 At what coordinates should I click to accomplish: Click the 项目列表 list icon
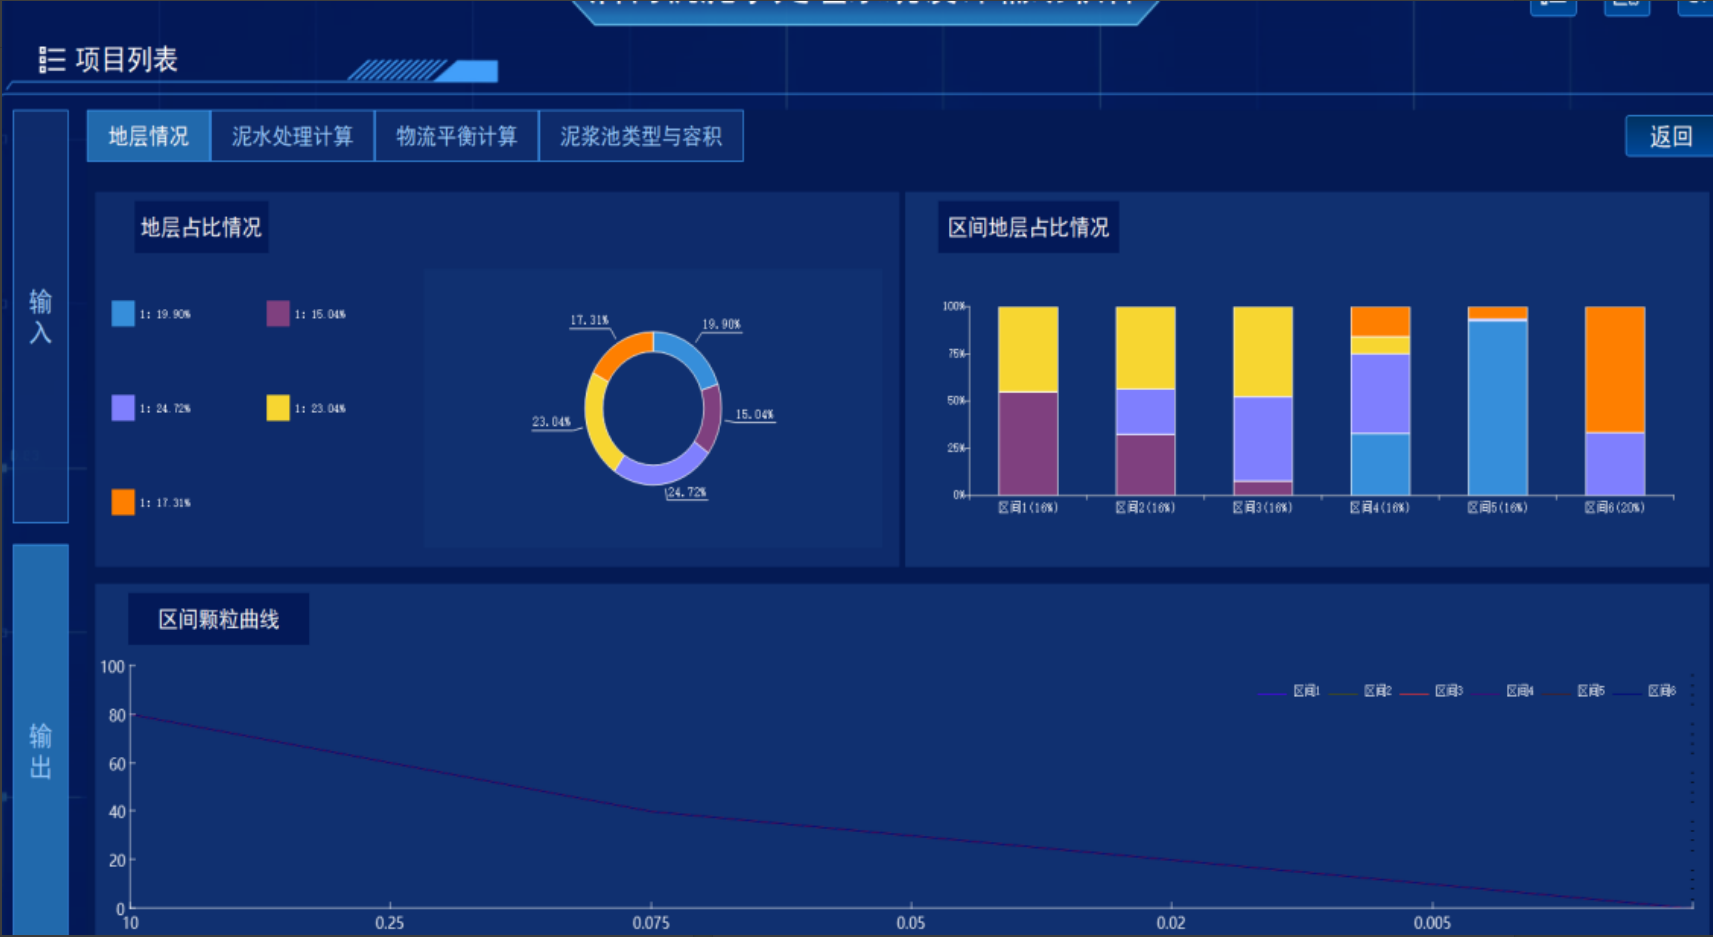point(51,60)
